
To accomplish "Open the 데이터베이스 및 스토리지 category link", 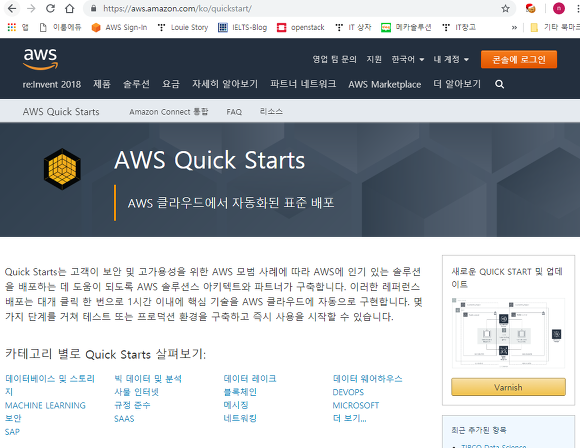I will (50, 385).
